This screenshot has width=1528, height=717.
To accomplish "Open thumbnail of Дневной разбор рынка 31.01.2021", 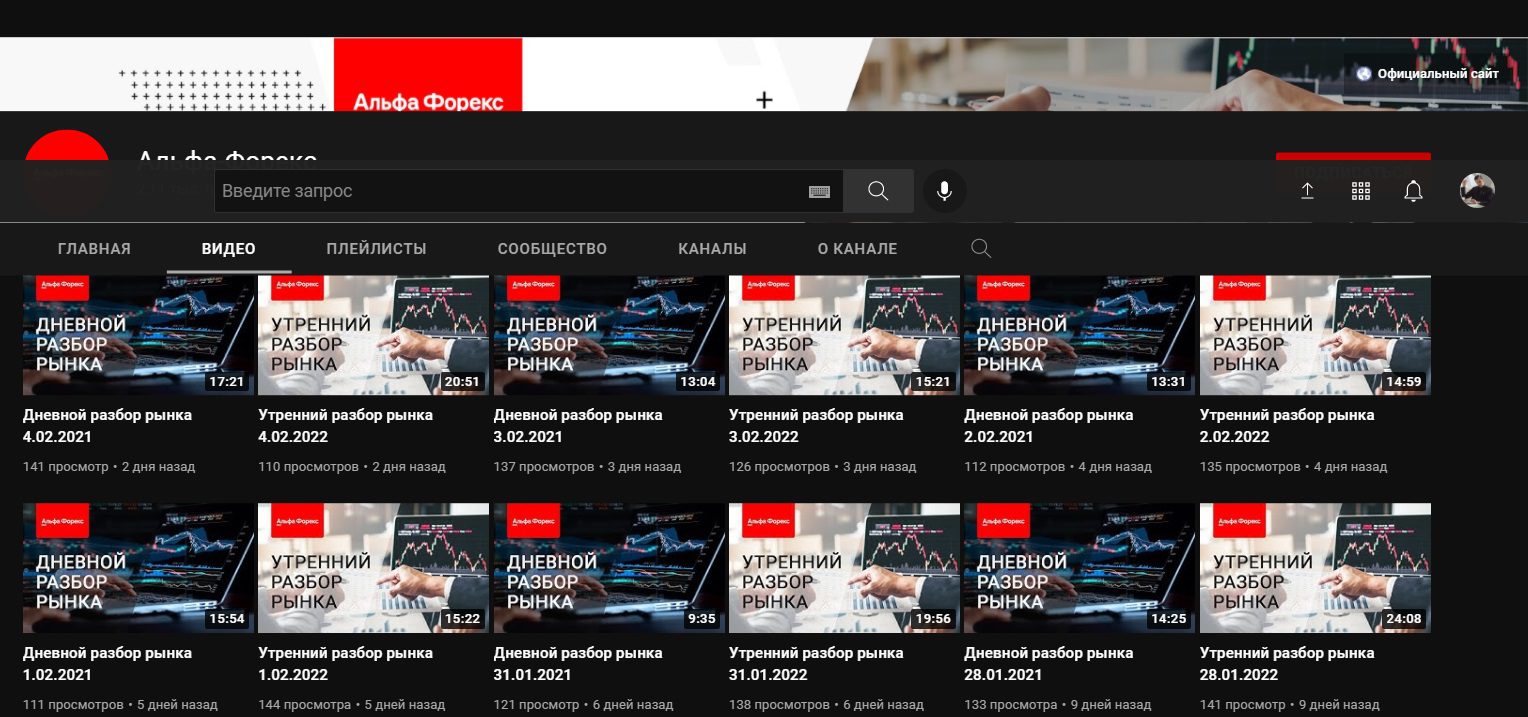I will [x=609, y=568].
